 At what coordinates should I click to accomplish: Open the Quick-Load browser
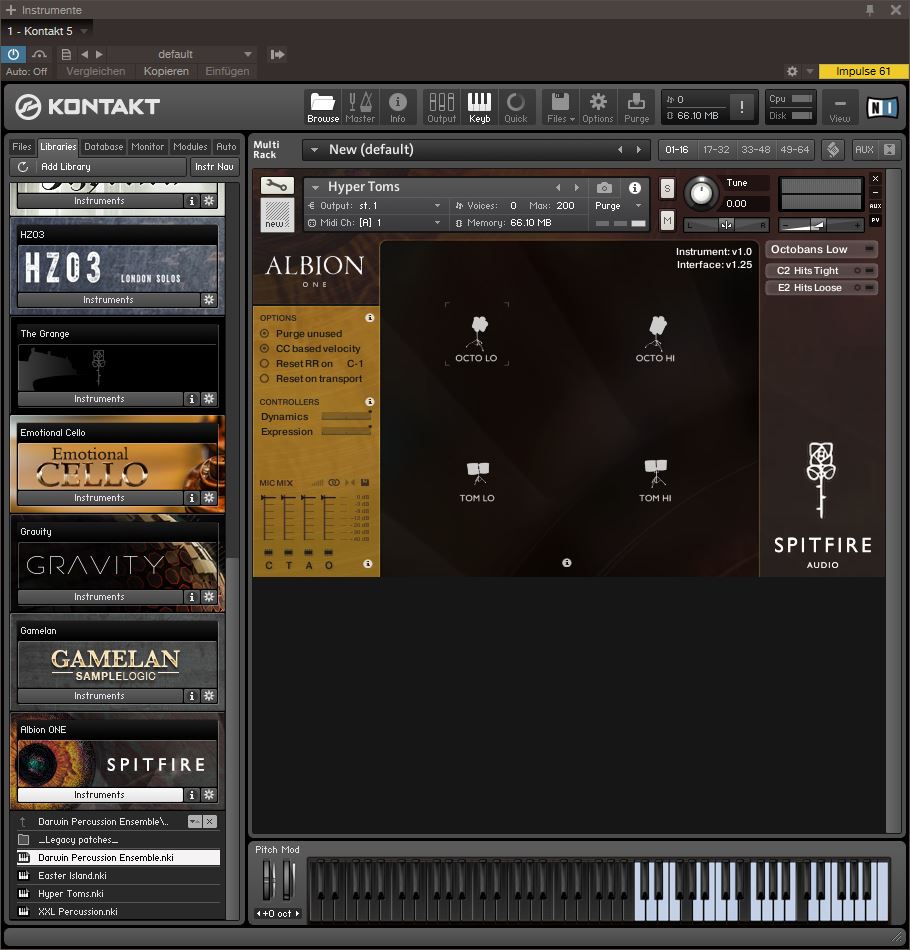pyautogui.click(x=516, y=107)
